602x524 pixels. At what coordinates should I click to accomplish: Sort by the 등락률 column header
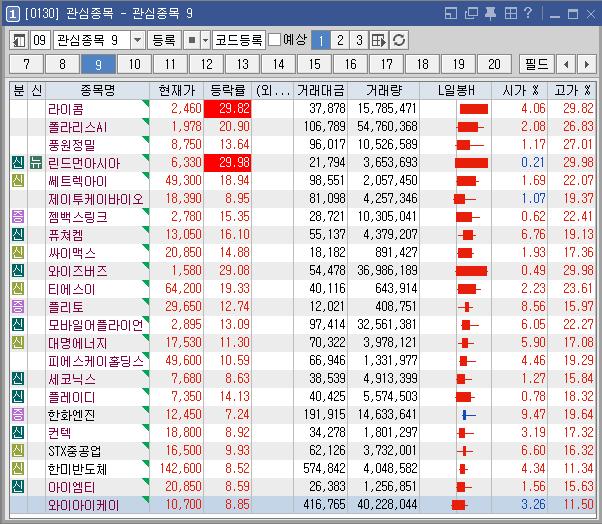coord(227,91)
